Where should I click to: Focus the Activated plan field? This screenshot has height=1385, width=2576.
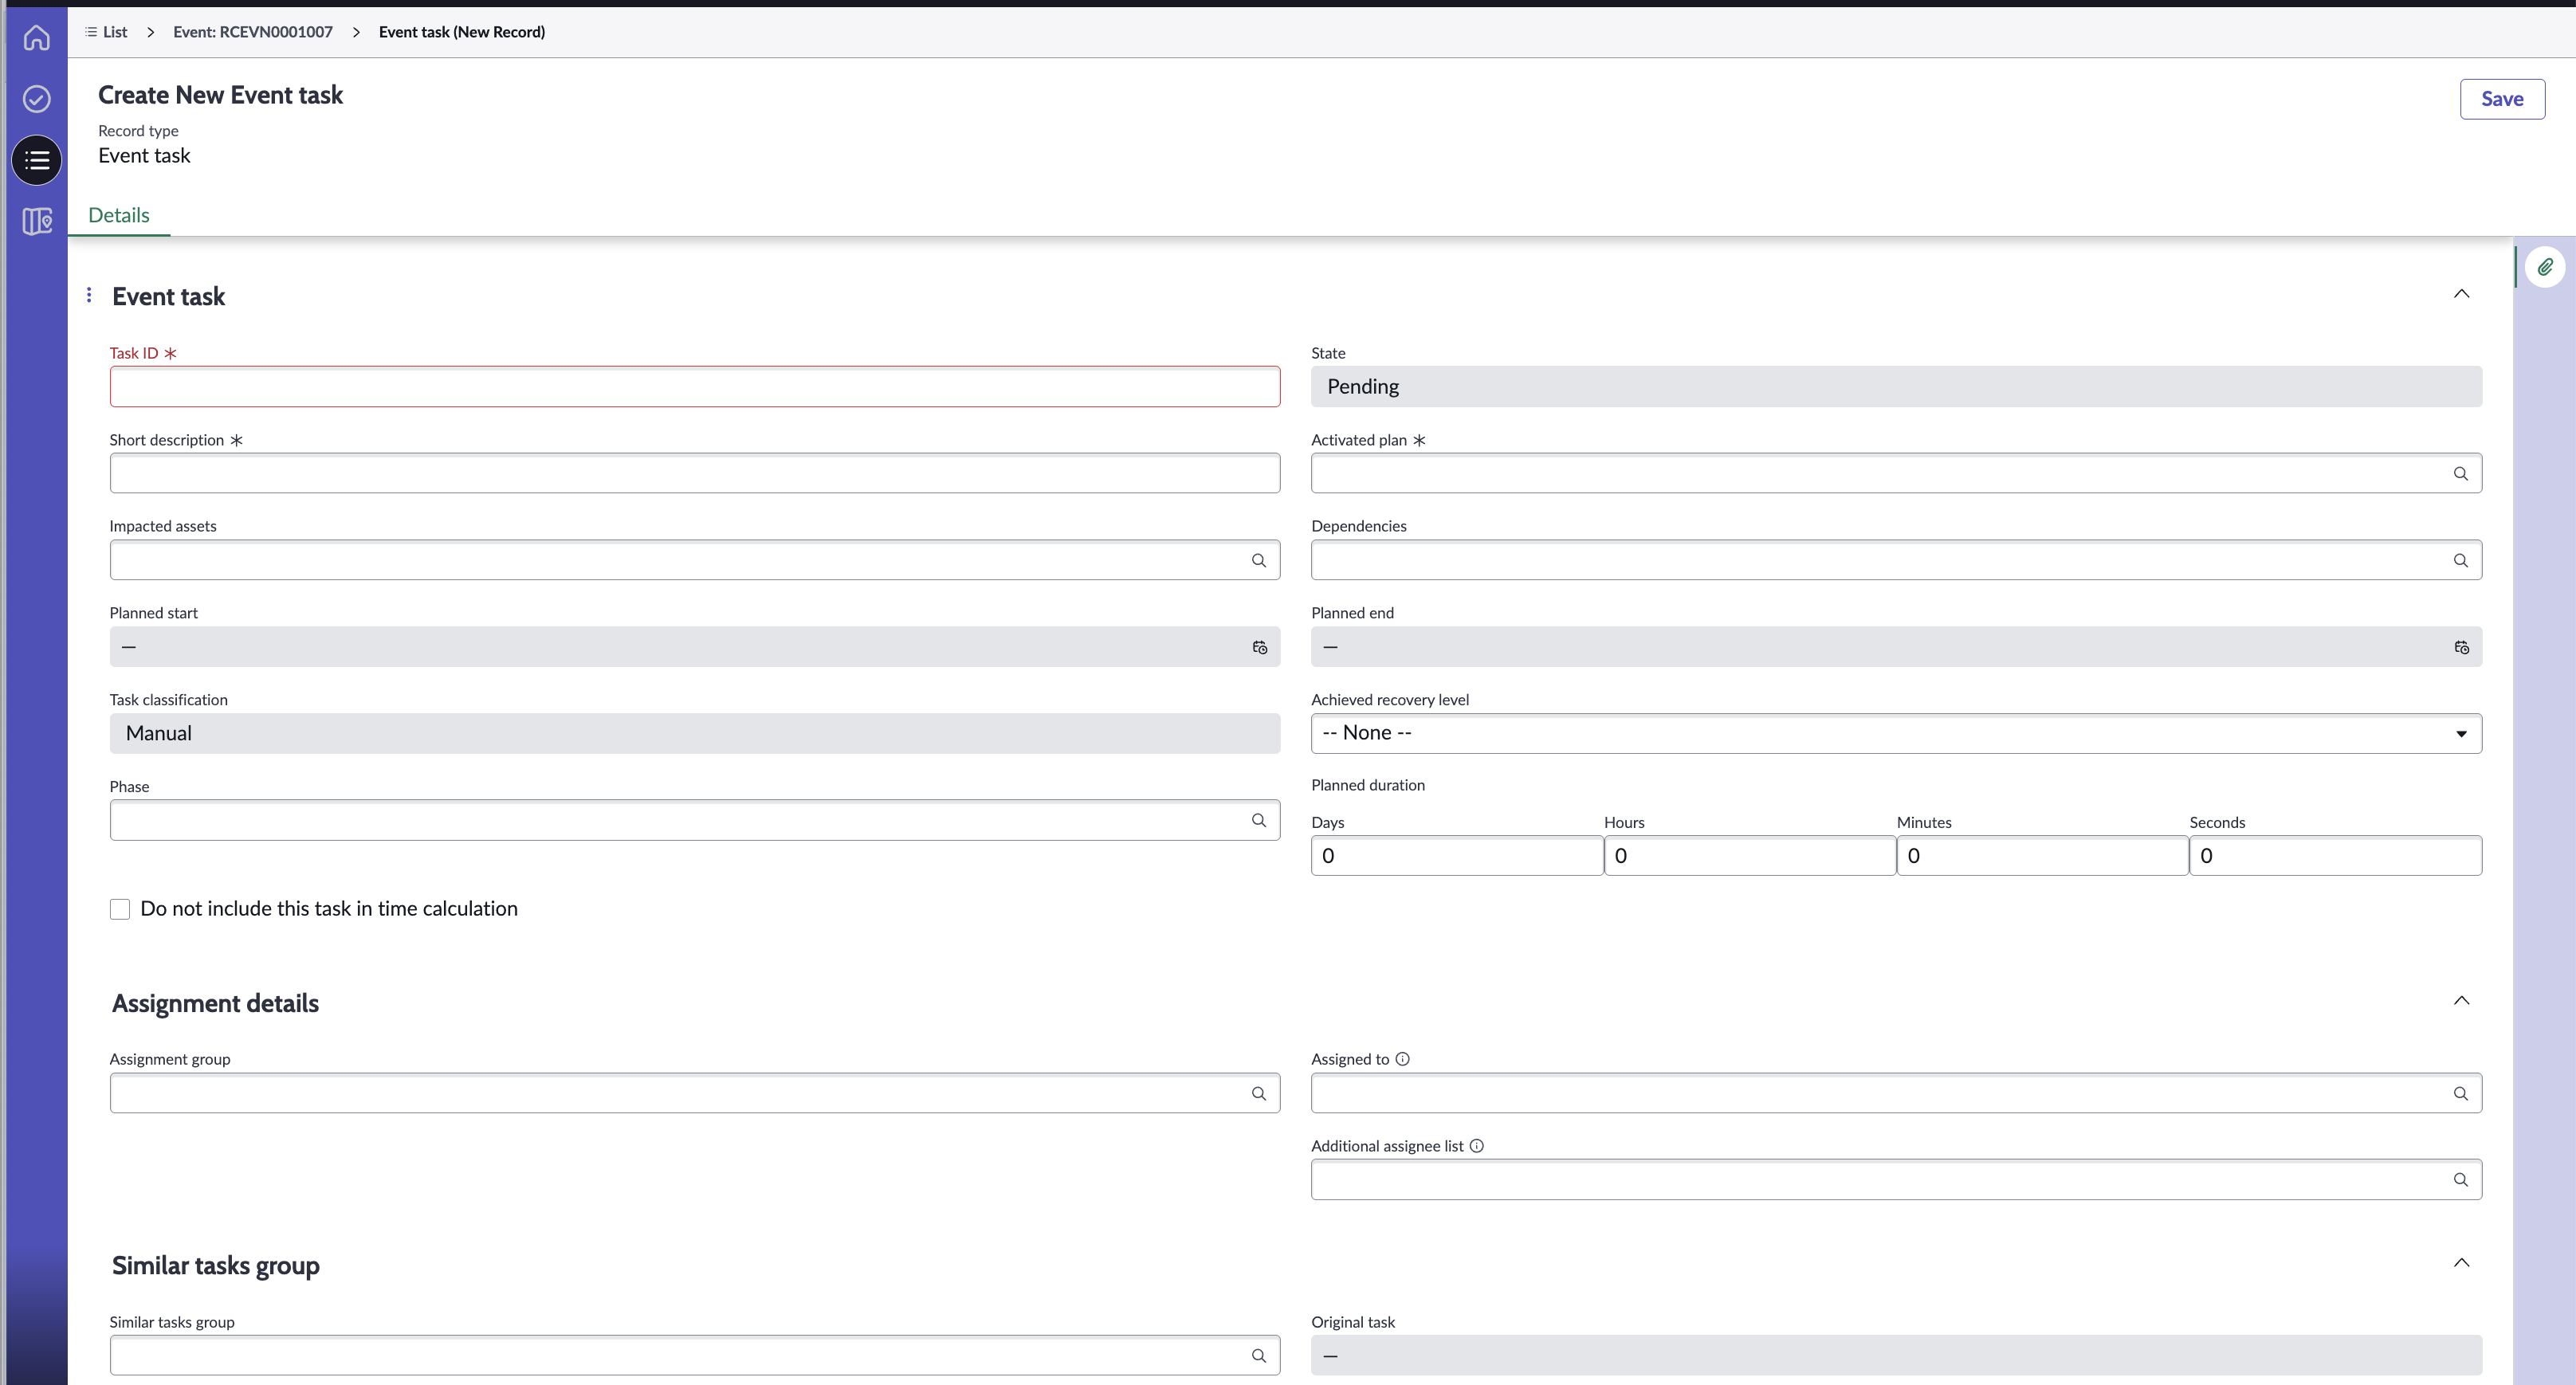click(x=1896, y=474)
